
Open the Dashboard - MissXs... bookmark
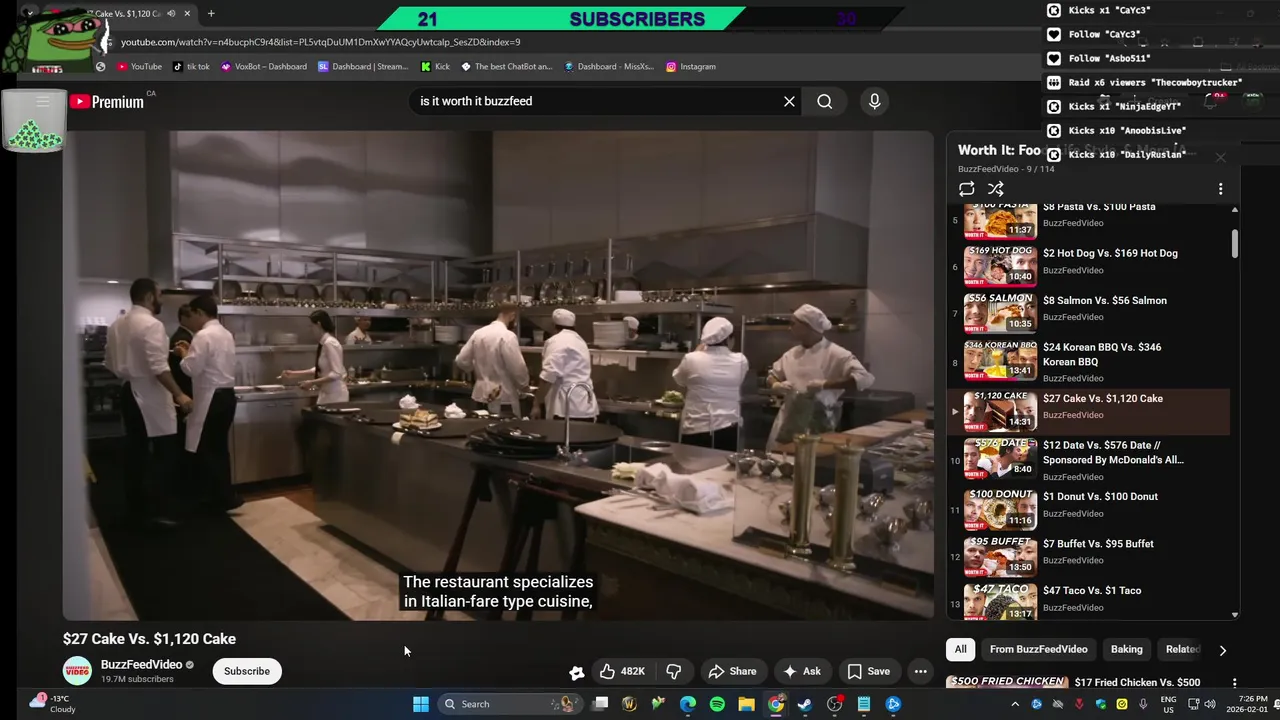coord(608,66)
